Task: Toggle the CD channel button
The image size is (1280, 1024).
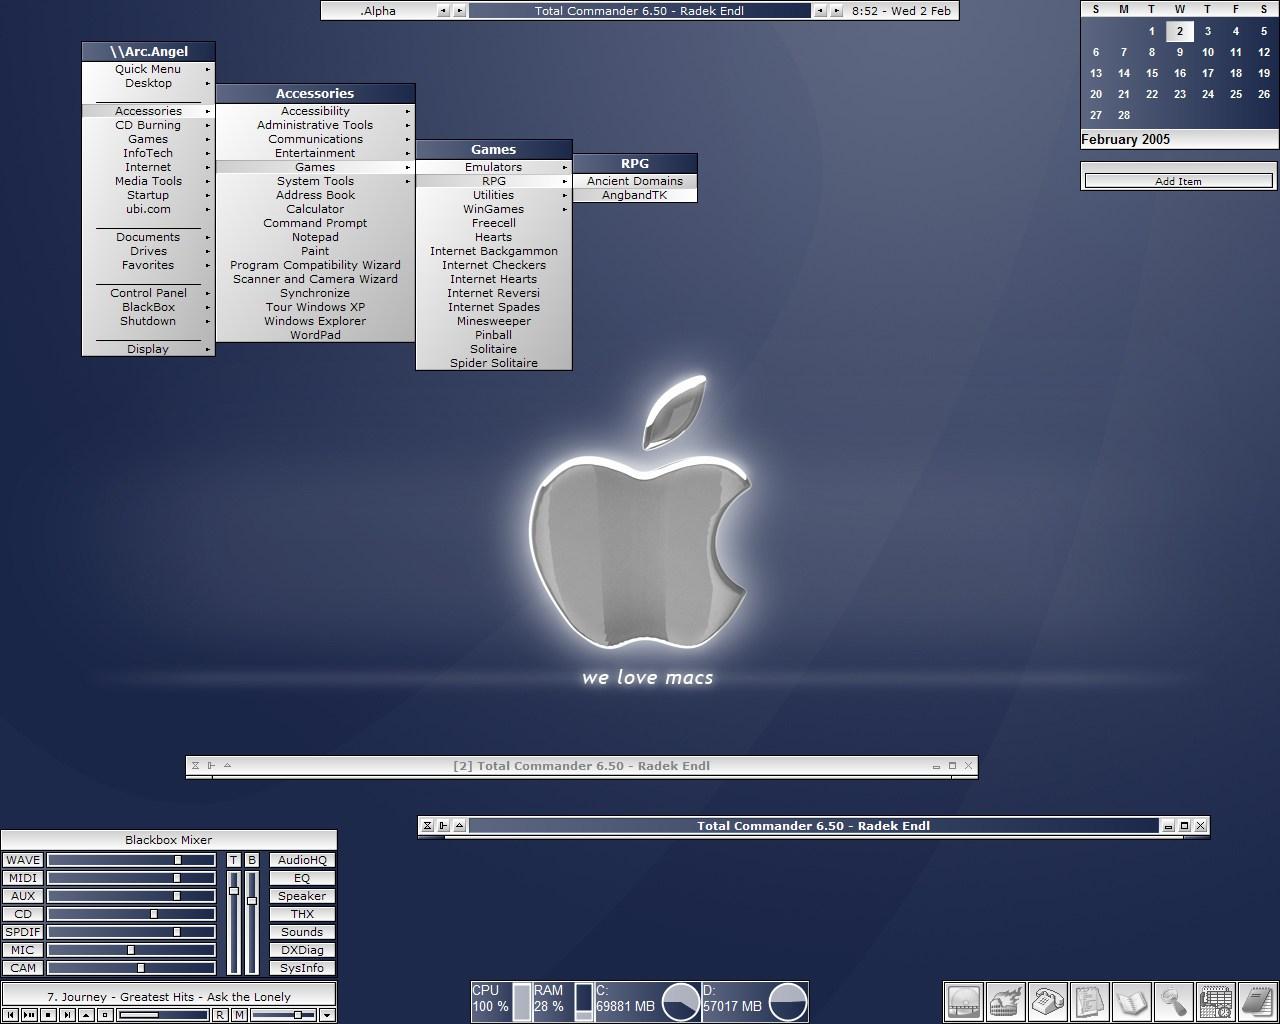Action: 22,914
